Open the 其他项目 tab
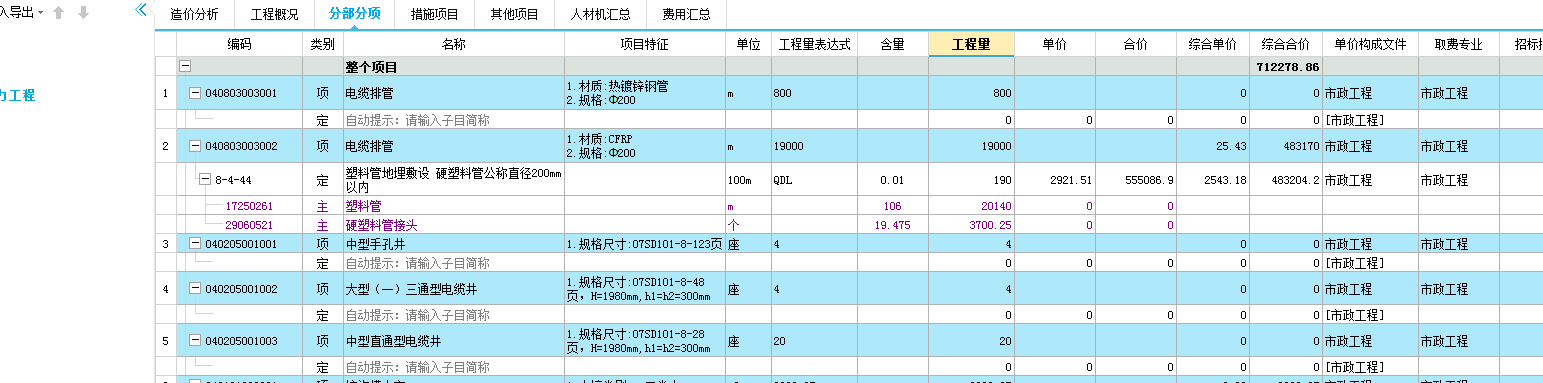The height and width of the screenshot is (383, 1543). pos(514,15)
